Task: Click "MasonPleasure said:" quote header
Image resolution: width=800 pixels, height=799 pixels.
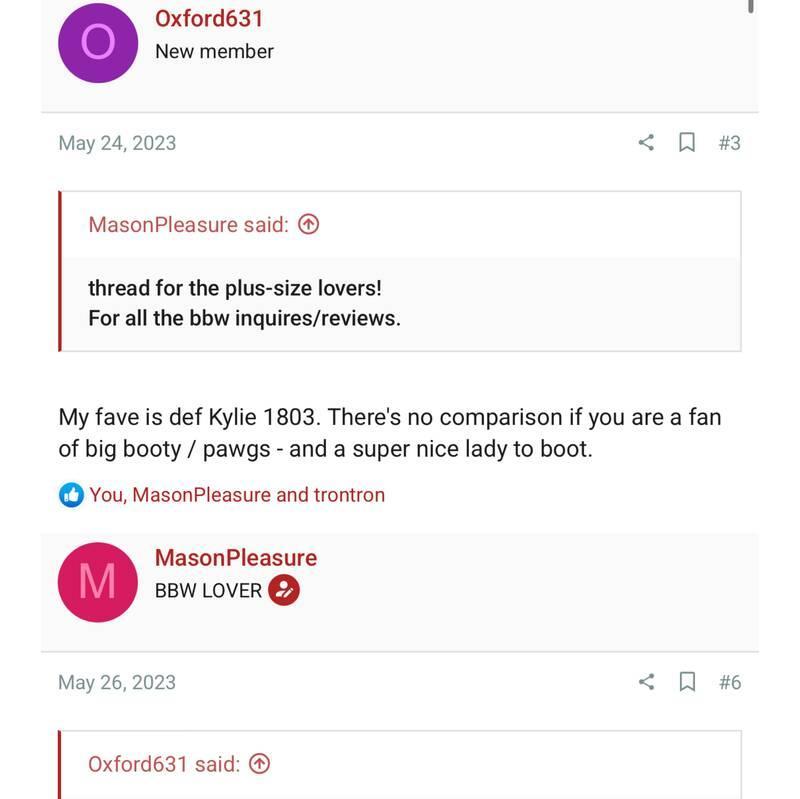Action: [x=188, y=225]
